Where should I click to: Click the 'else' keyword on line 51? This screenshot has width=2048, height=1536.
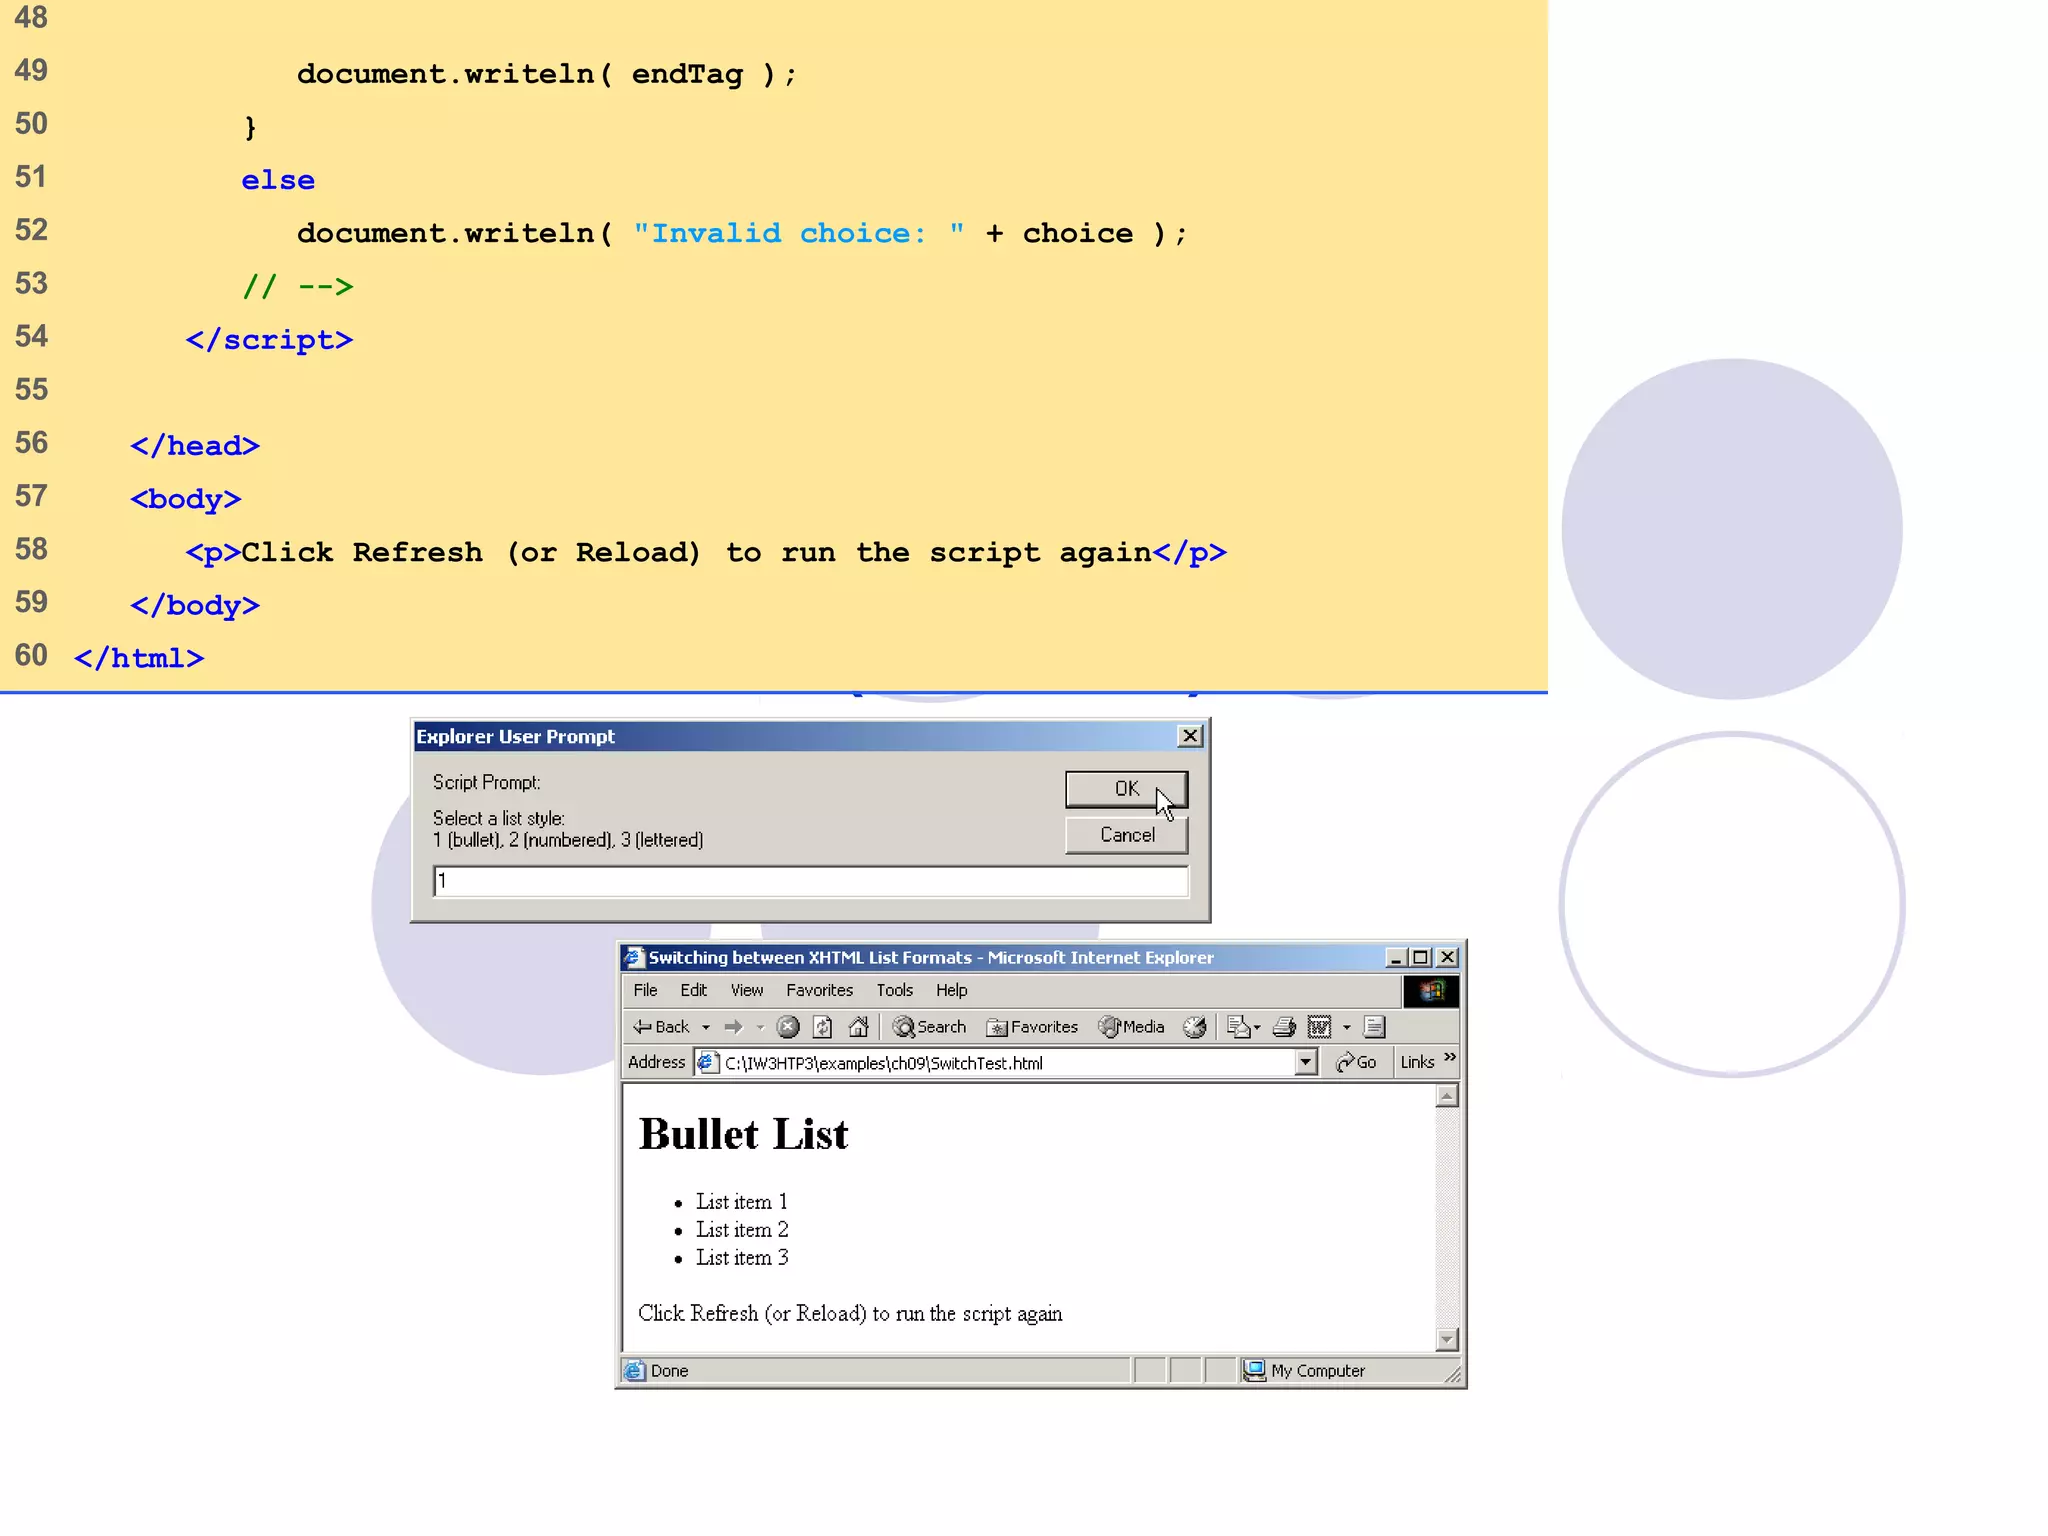pos(278,181)
